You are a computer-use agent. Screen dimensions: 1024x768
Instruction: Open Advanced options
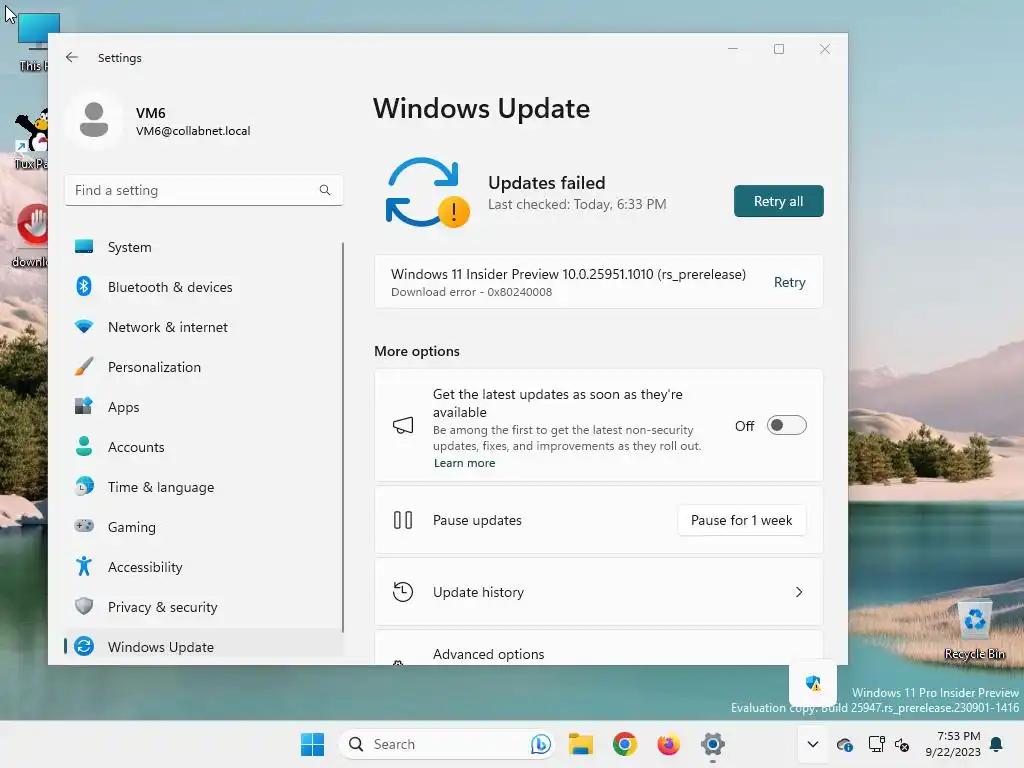(x=598, y=648)
